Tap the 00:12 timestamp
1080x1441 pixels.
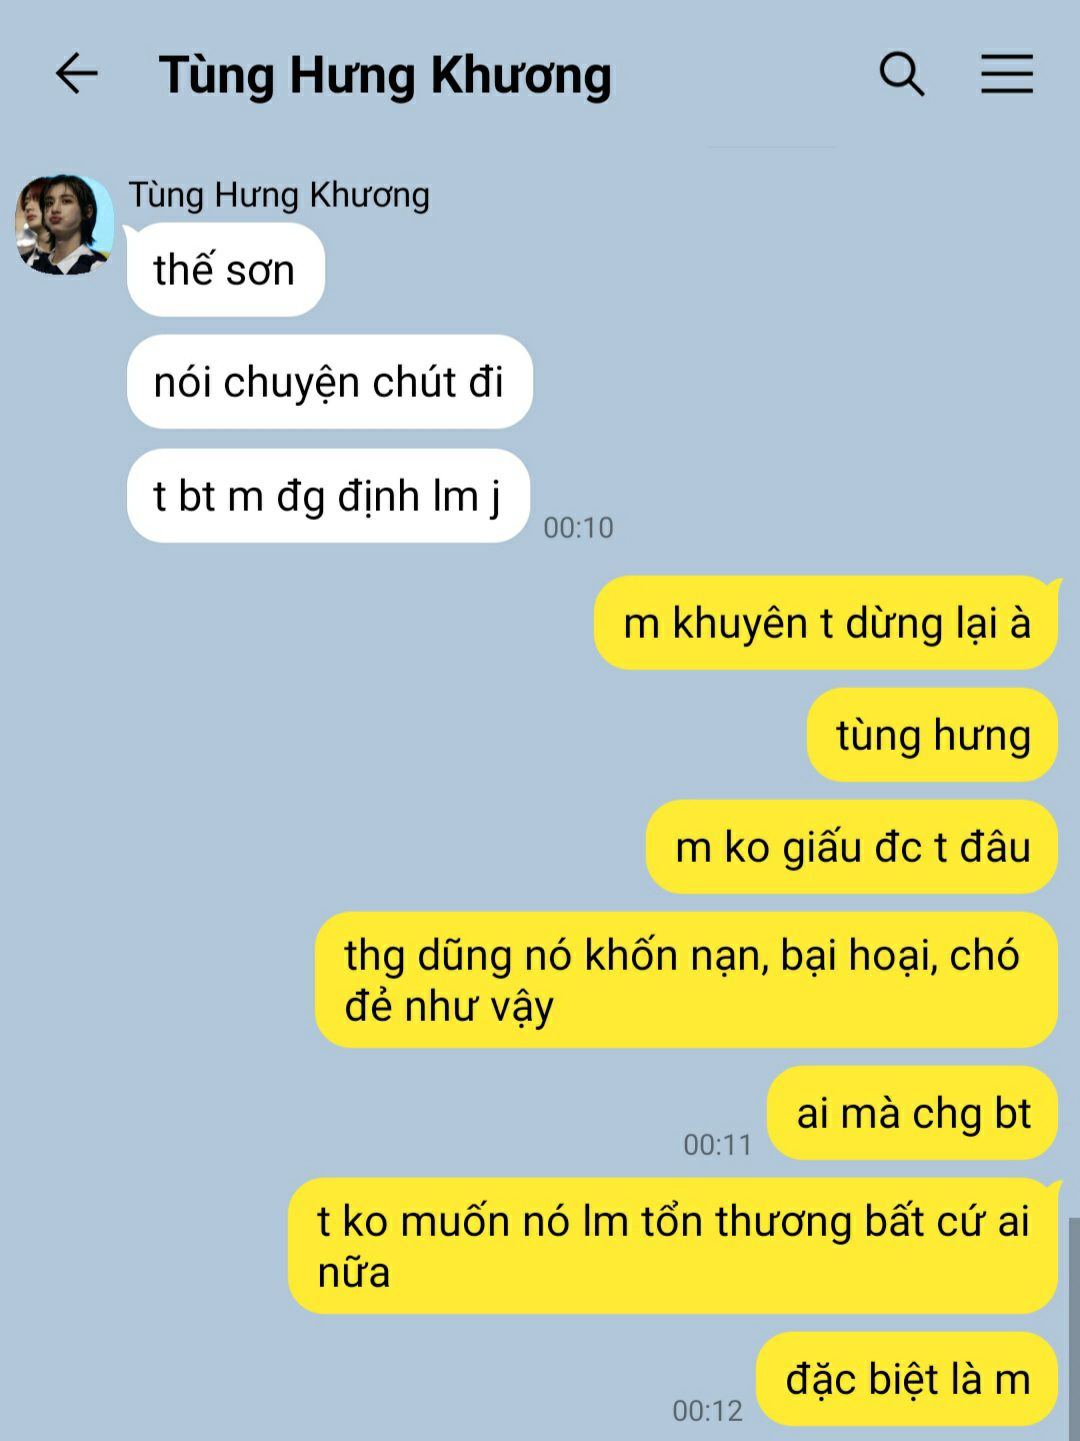(x=707, y=1410)
